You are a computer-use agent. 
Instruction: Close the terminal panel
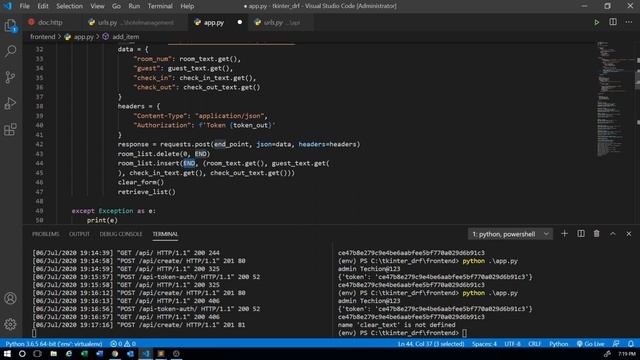[x=629, y=233]
